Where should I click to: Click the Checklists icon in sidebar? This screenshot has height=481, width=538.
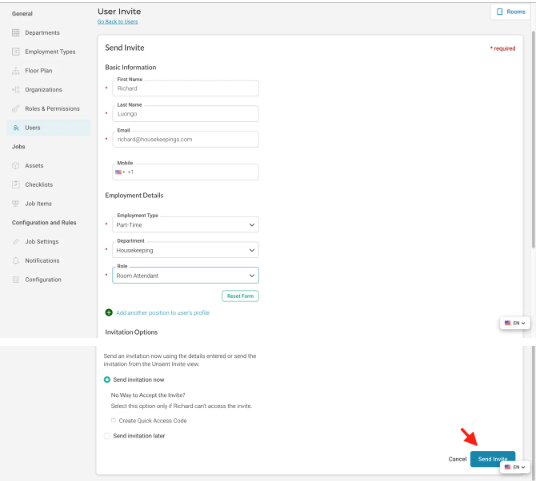pos(15,185)
